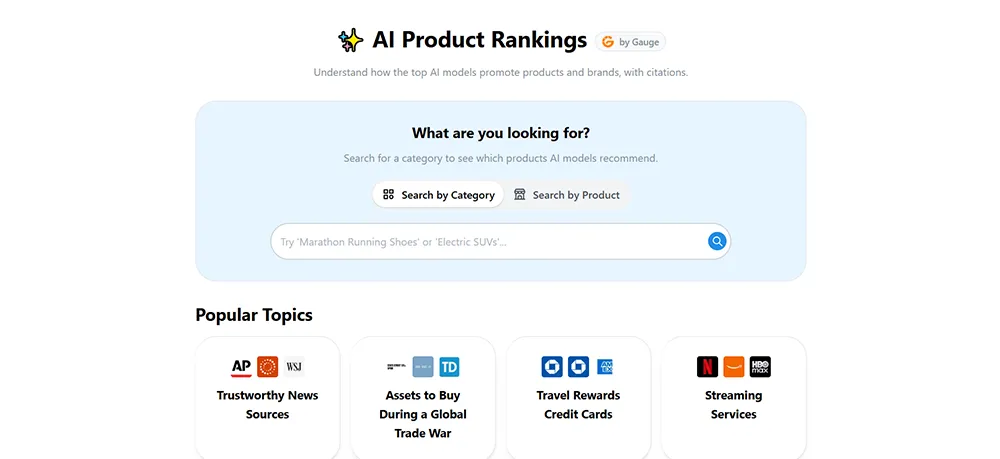Viewport: 1000px width, 459px height.
Task: Click the HBO Max logo icon
Action: coord(760,367)
